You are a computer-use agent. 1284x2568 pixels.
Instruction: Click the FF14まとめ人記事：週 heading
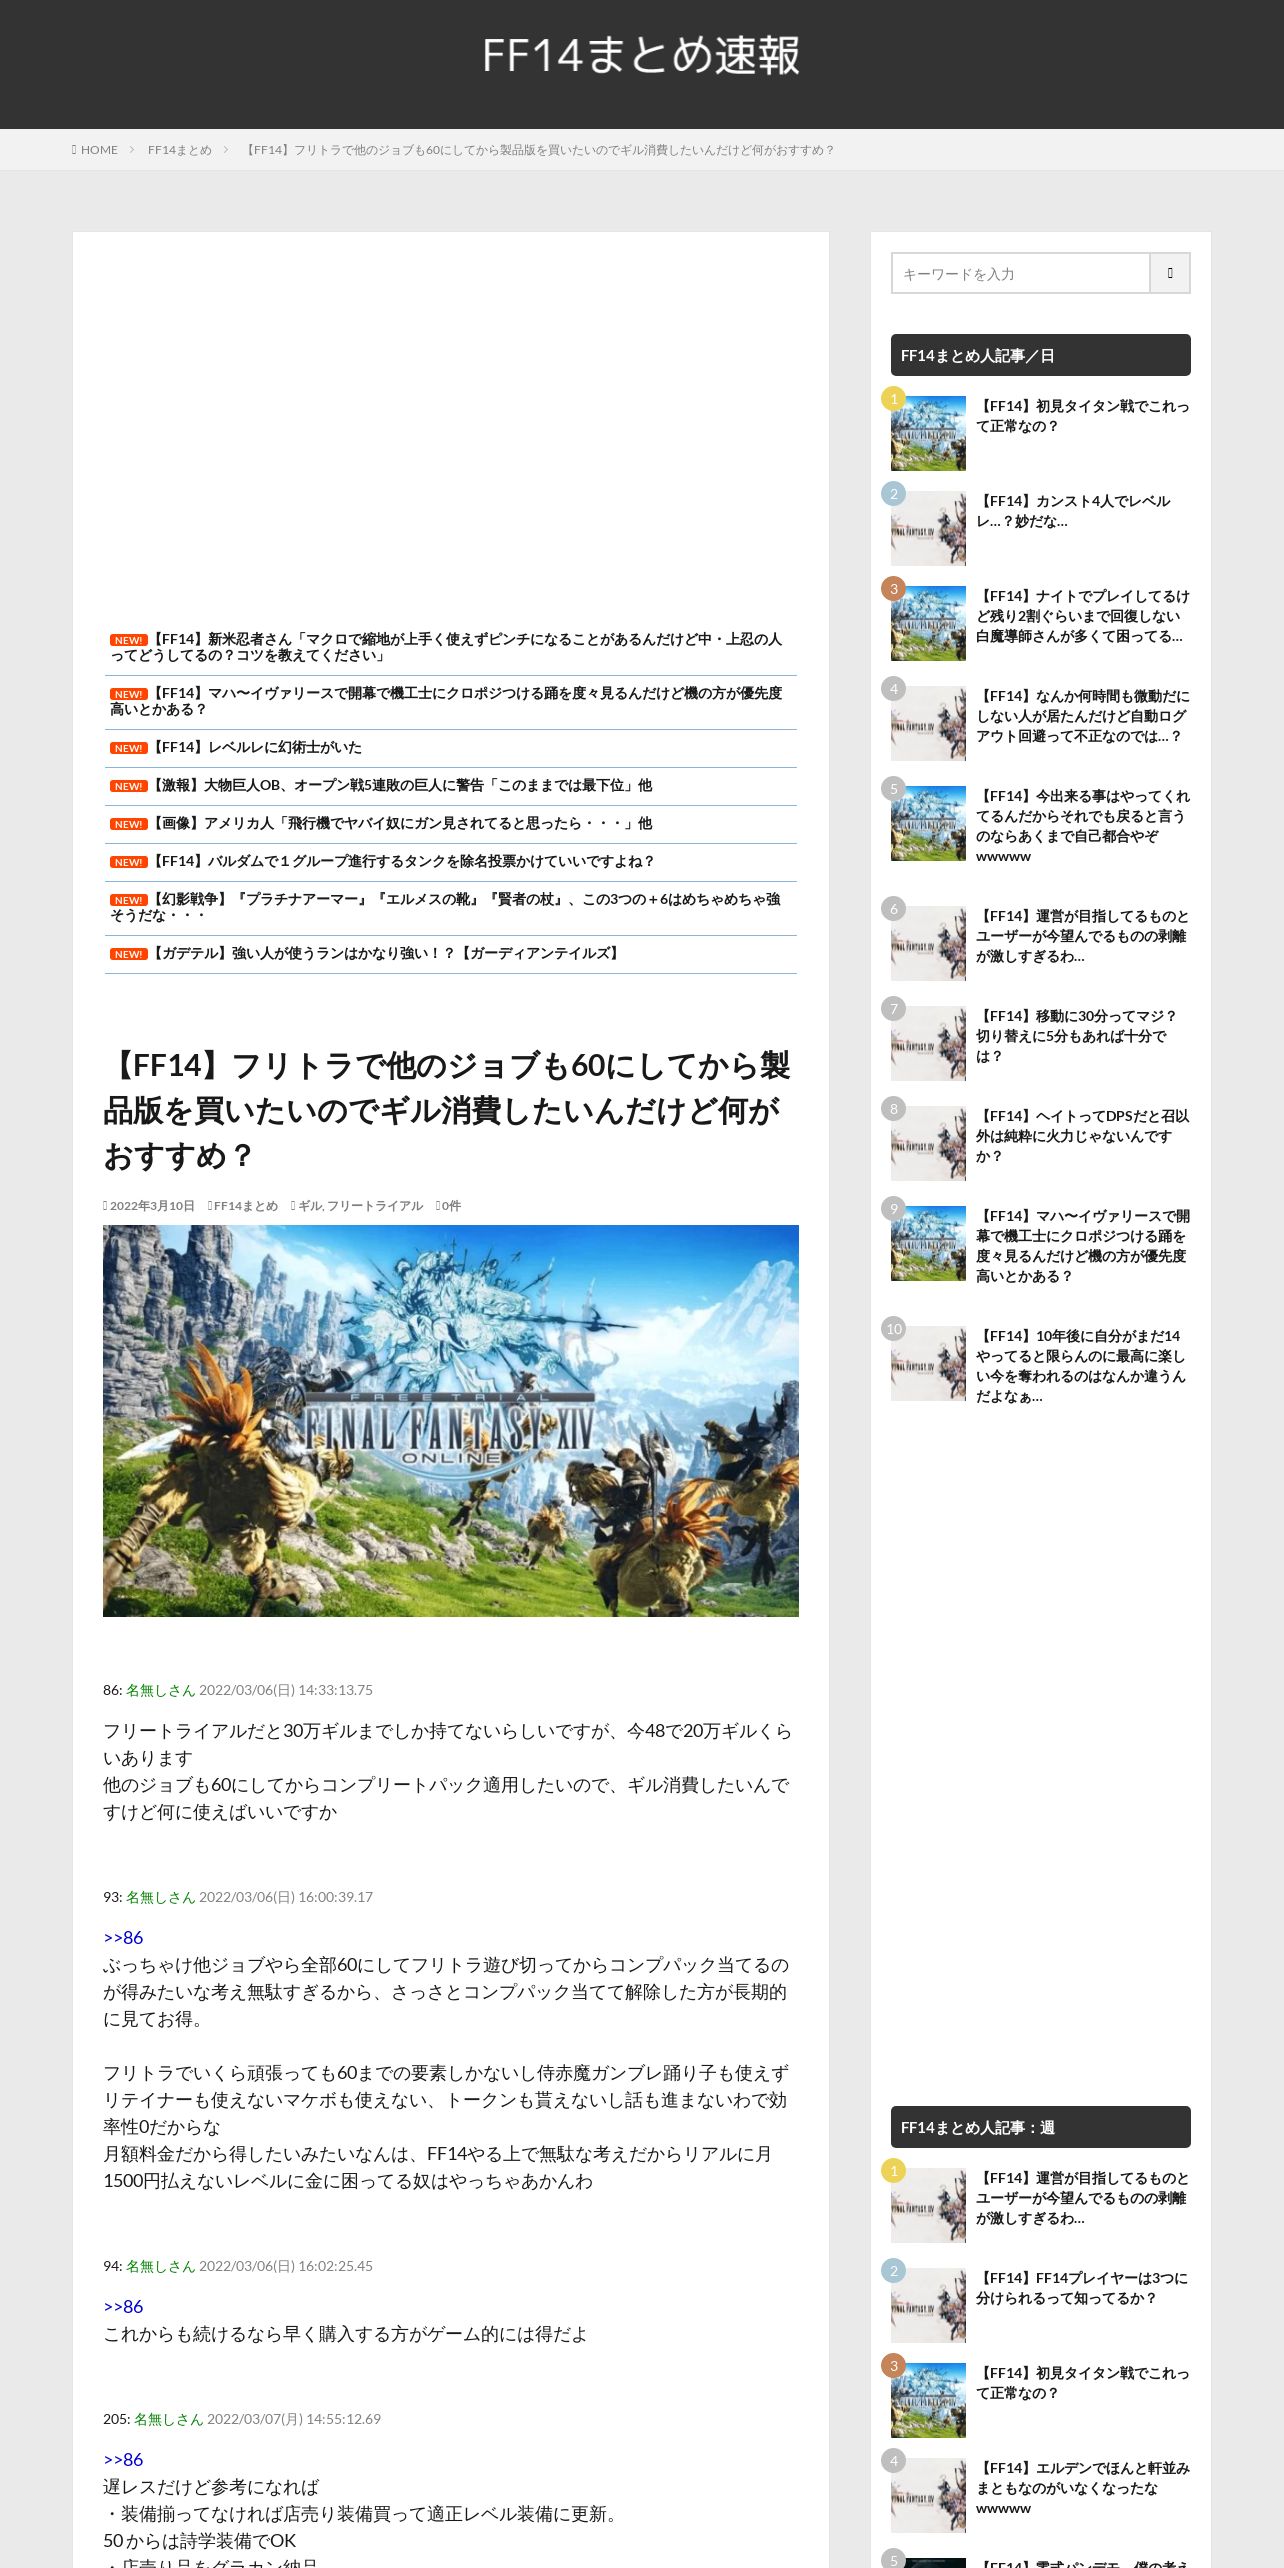point(1041,2127)
